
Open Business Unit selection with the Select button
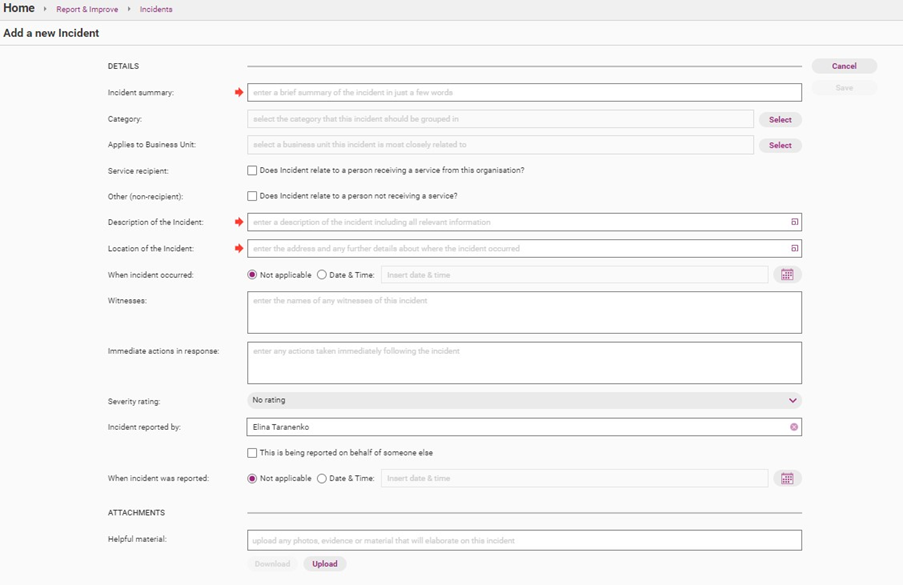780,144
